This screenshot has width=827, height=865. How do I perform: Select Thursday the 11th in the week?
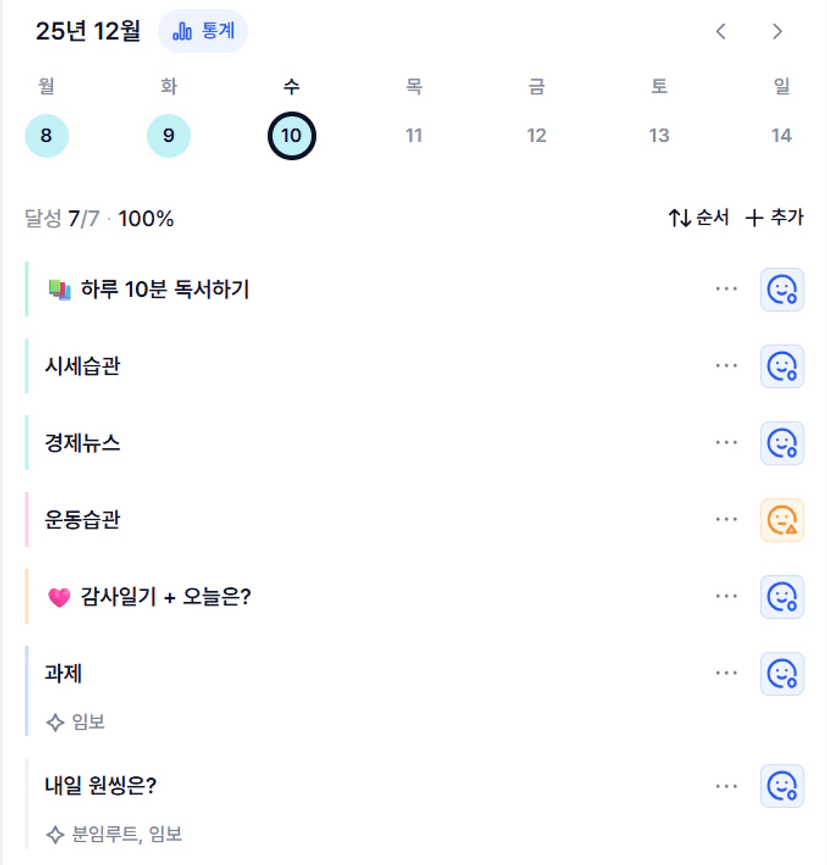[x=414, y=136]
